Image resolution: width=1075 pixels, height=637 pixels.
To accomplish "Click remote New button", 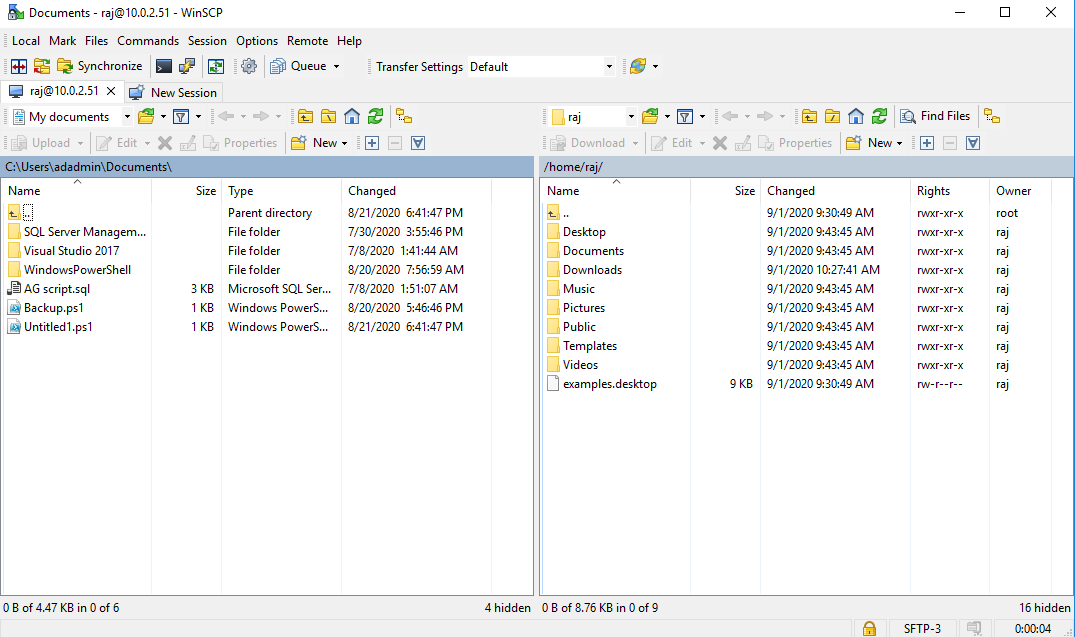I will click(869, 143).
